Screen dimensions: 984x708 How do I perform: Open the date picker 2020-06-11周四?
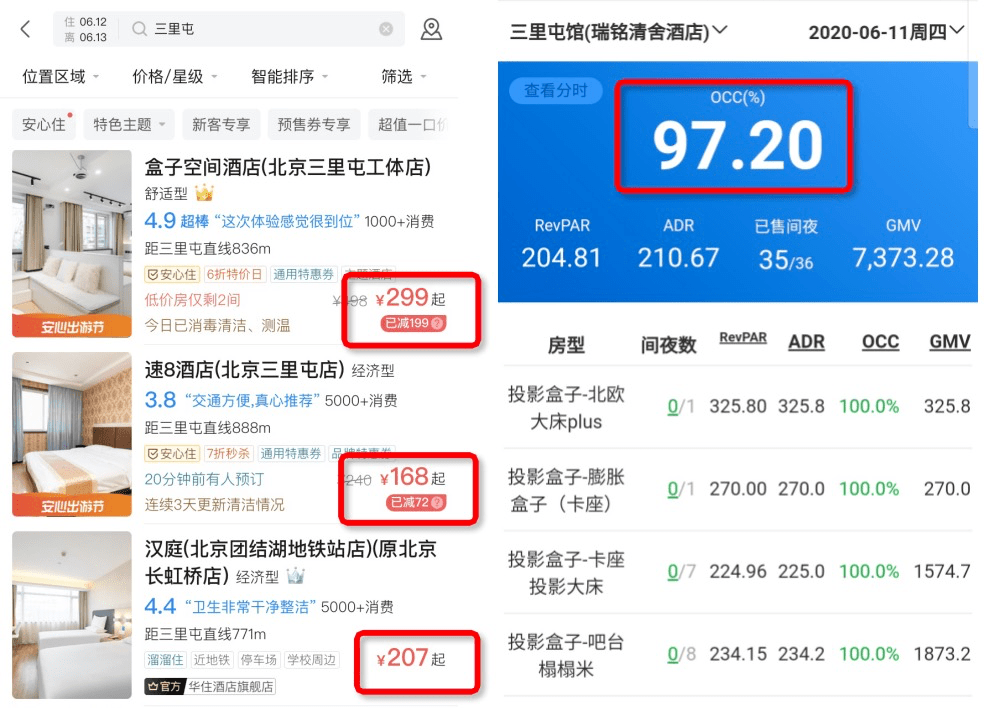click(885, 31)
